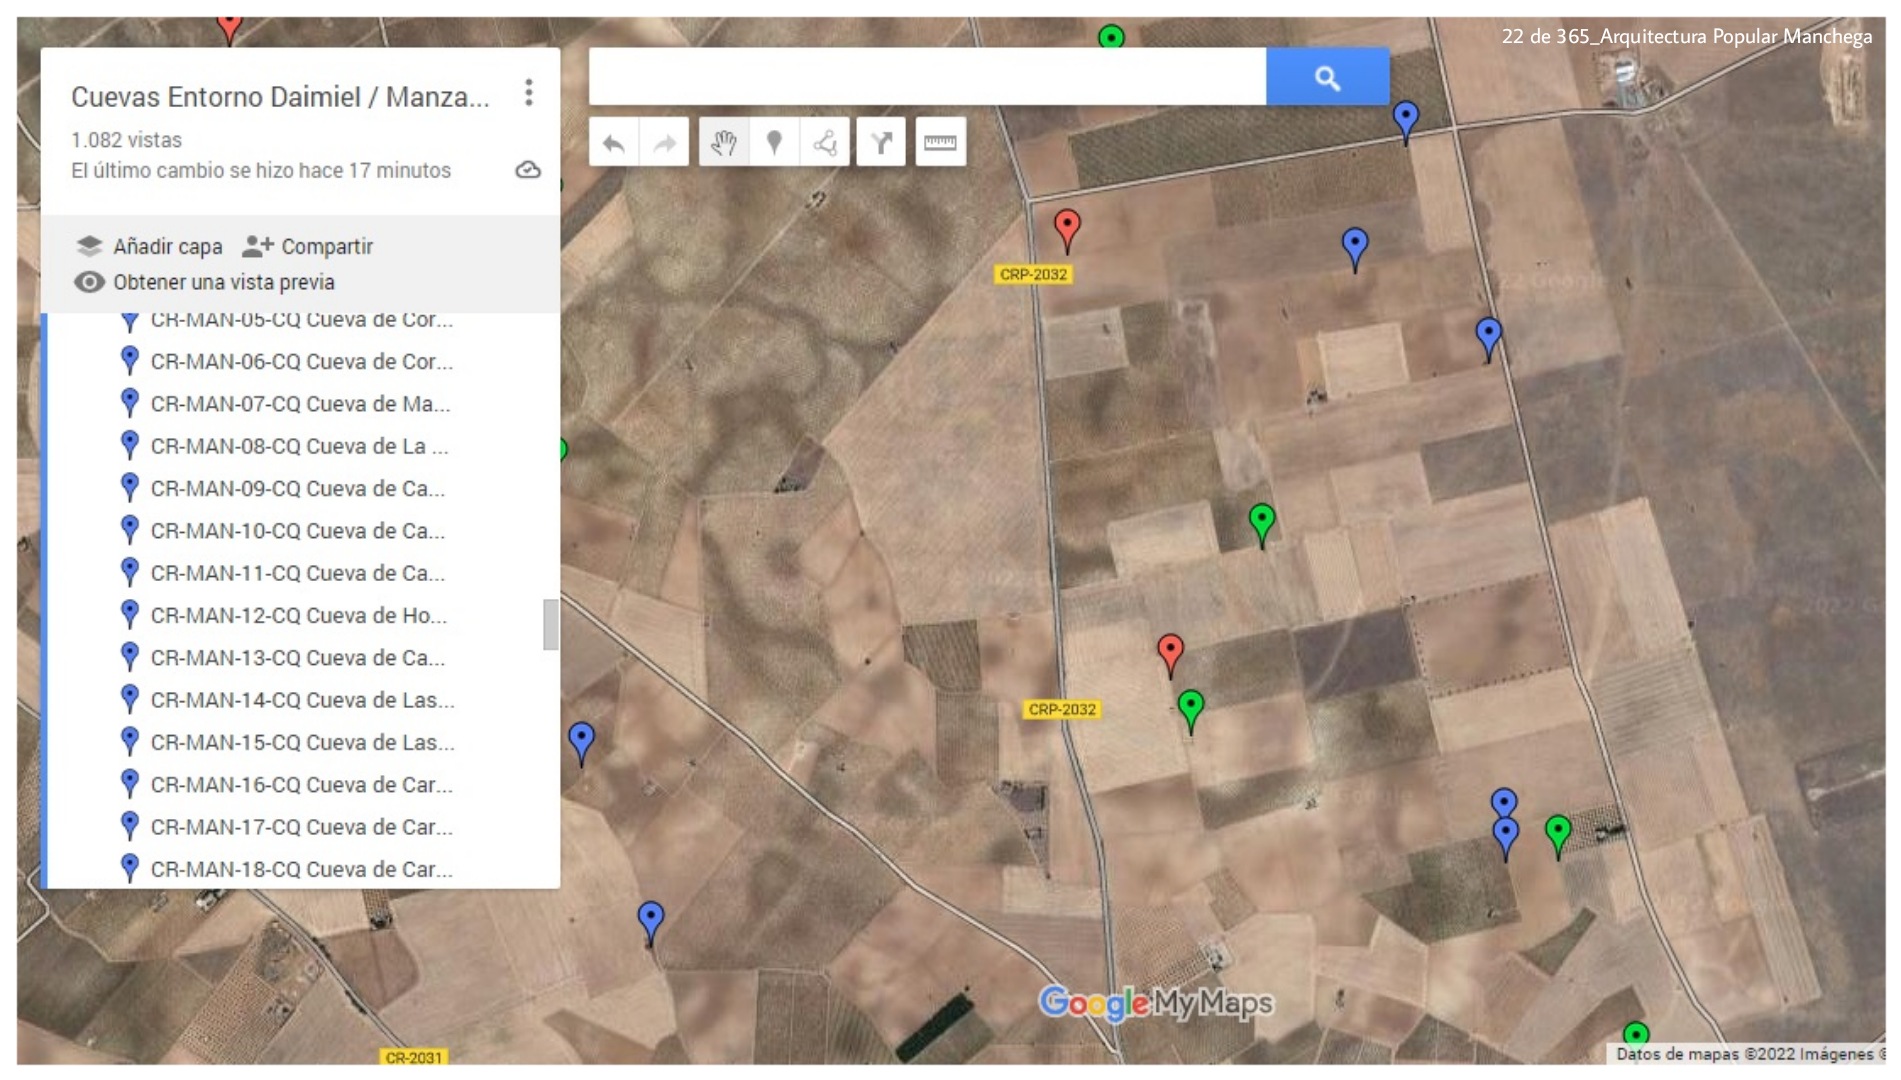Click the green marker in map center-right fields

coord(1262,525)
